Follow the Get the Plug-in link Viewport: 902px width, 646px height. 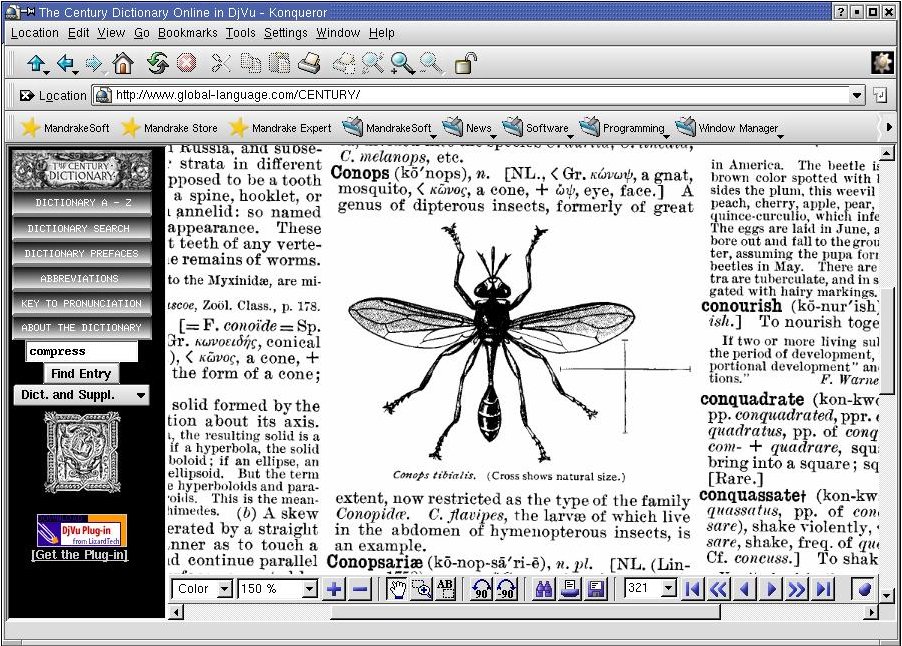click(80, 555)
